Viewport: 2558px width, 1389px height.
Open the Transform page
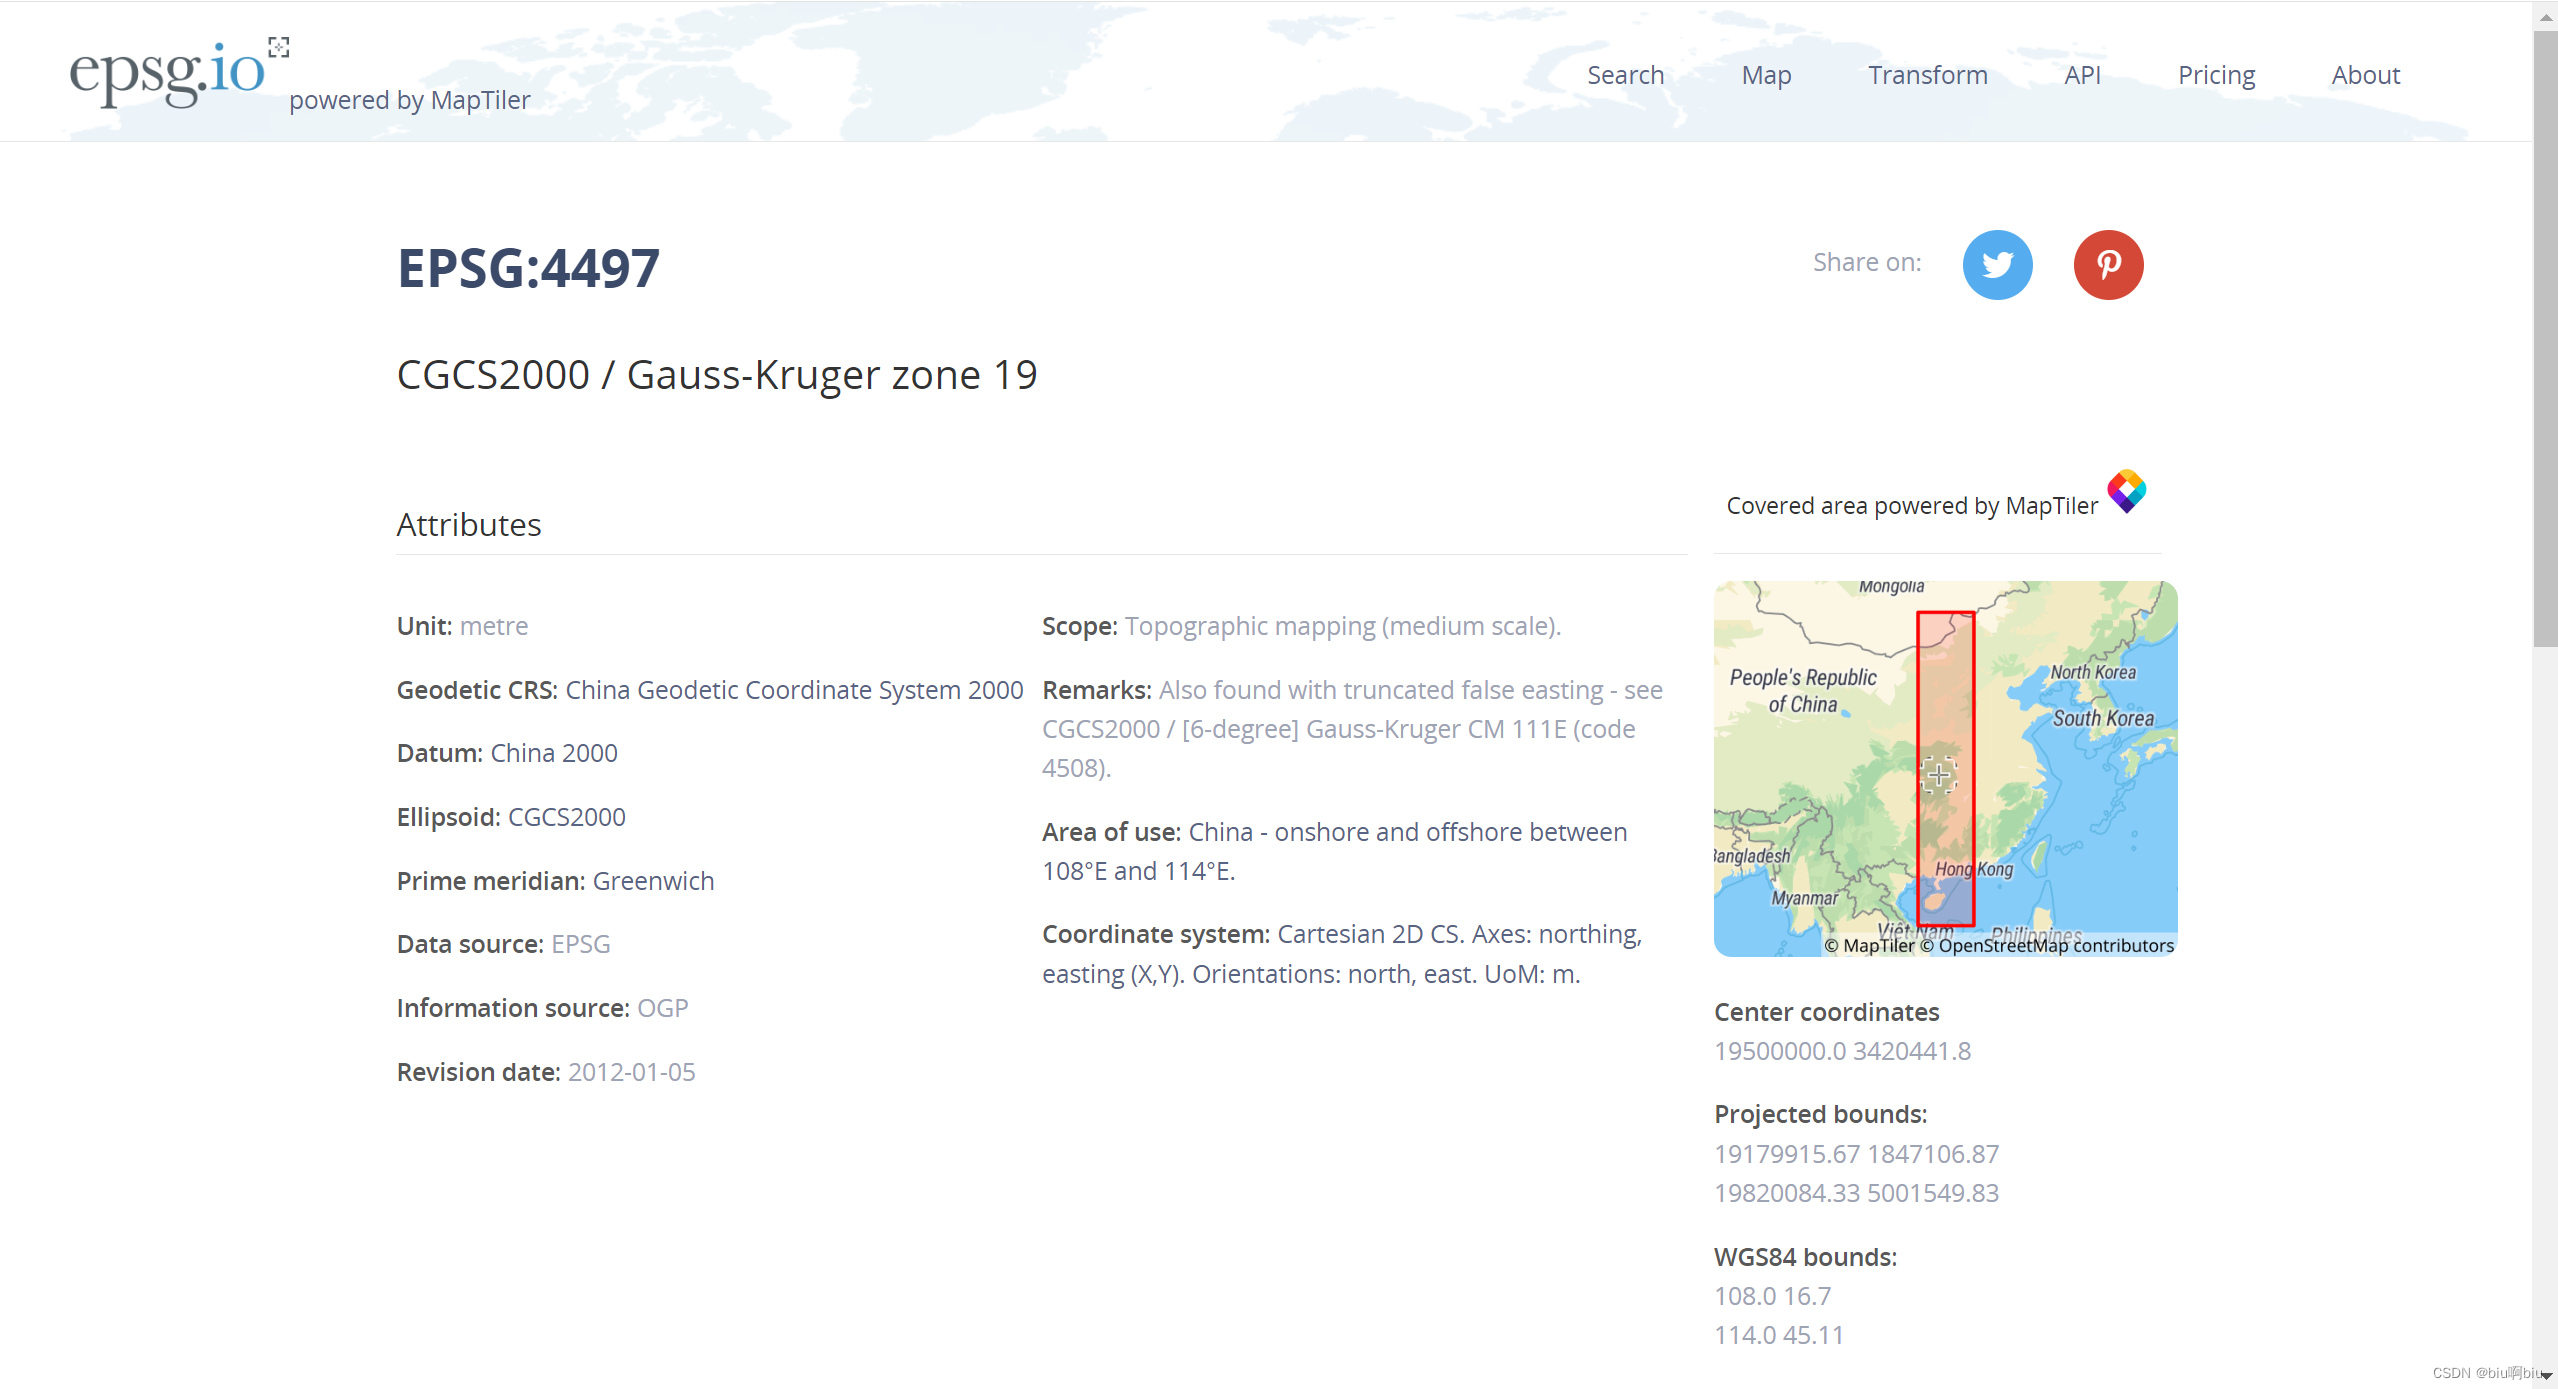tap(1927, 75)
